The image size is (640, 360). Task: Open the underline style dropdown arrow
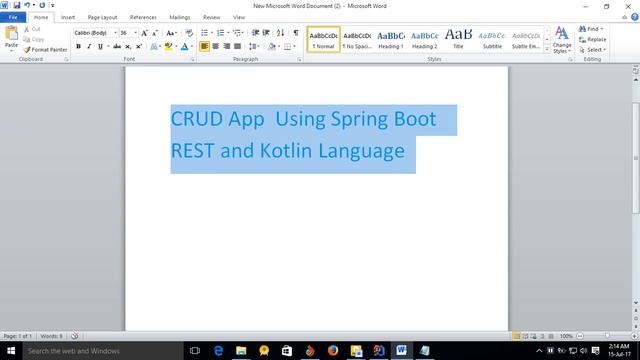click(108, 47)
